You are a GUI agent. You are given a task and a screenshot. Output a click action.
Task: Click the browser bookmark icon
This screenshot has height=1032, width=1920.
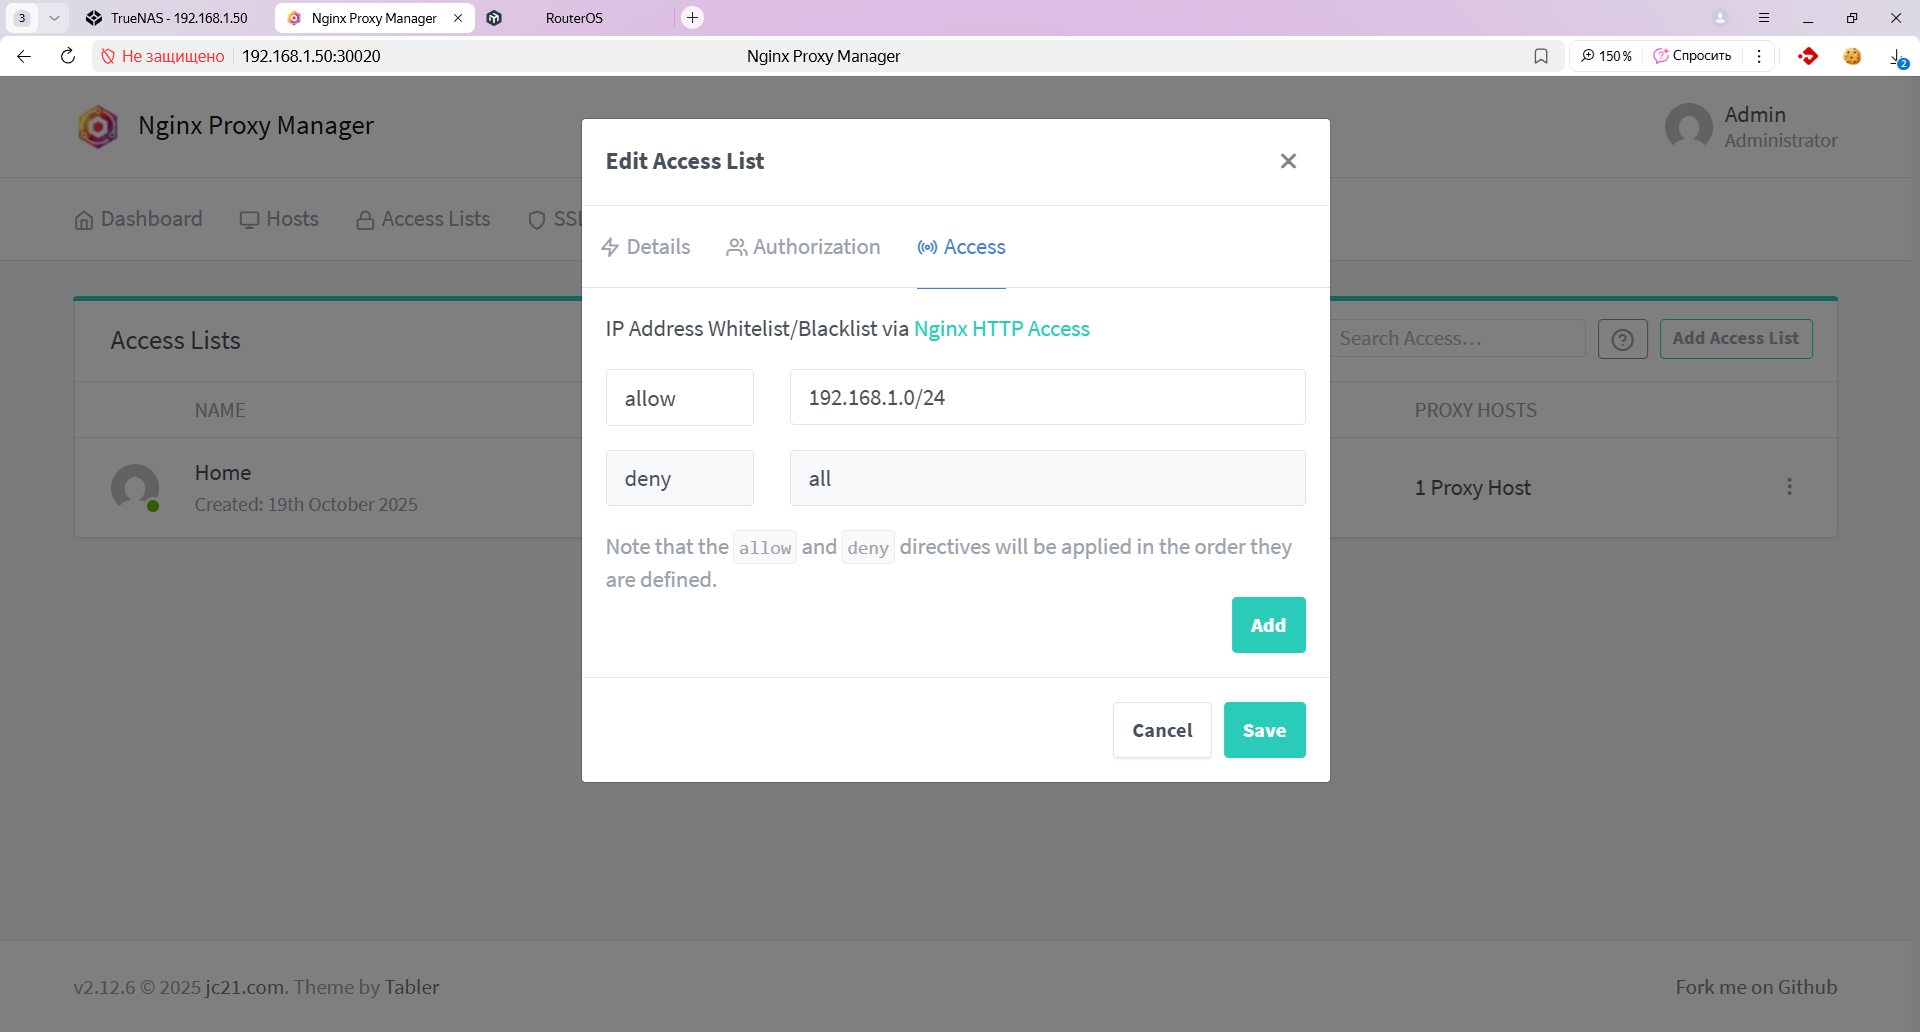[x=1541, y=56]
